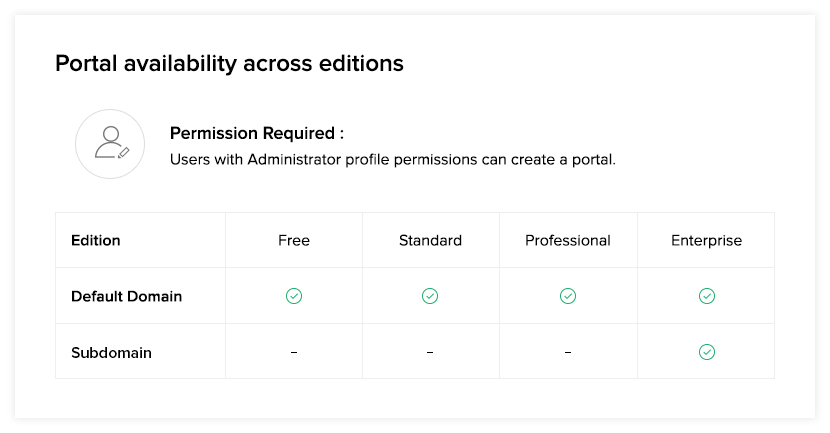This screenshot has height=433, width=830.
Task: Click Default Domain checkmark under Enterprise
Action: tap(706, 296)
